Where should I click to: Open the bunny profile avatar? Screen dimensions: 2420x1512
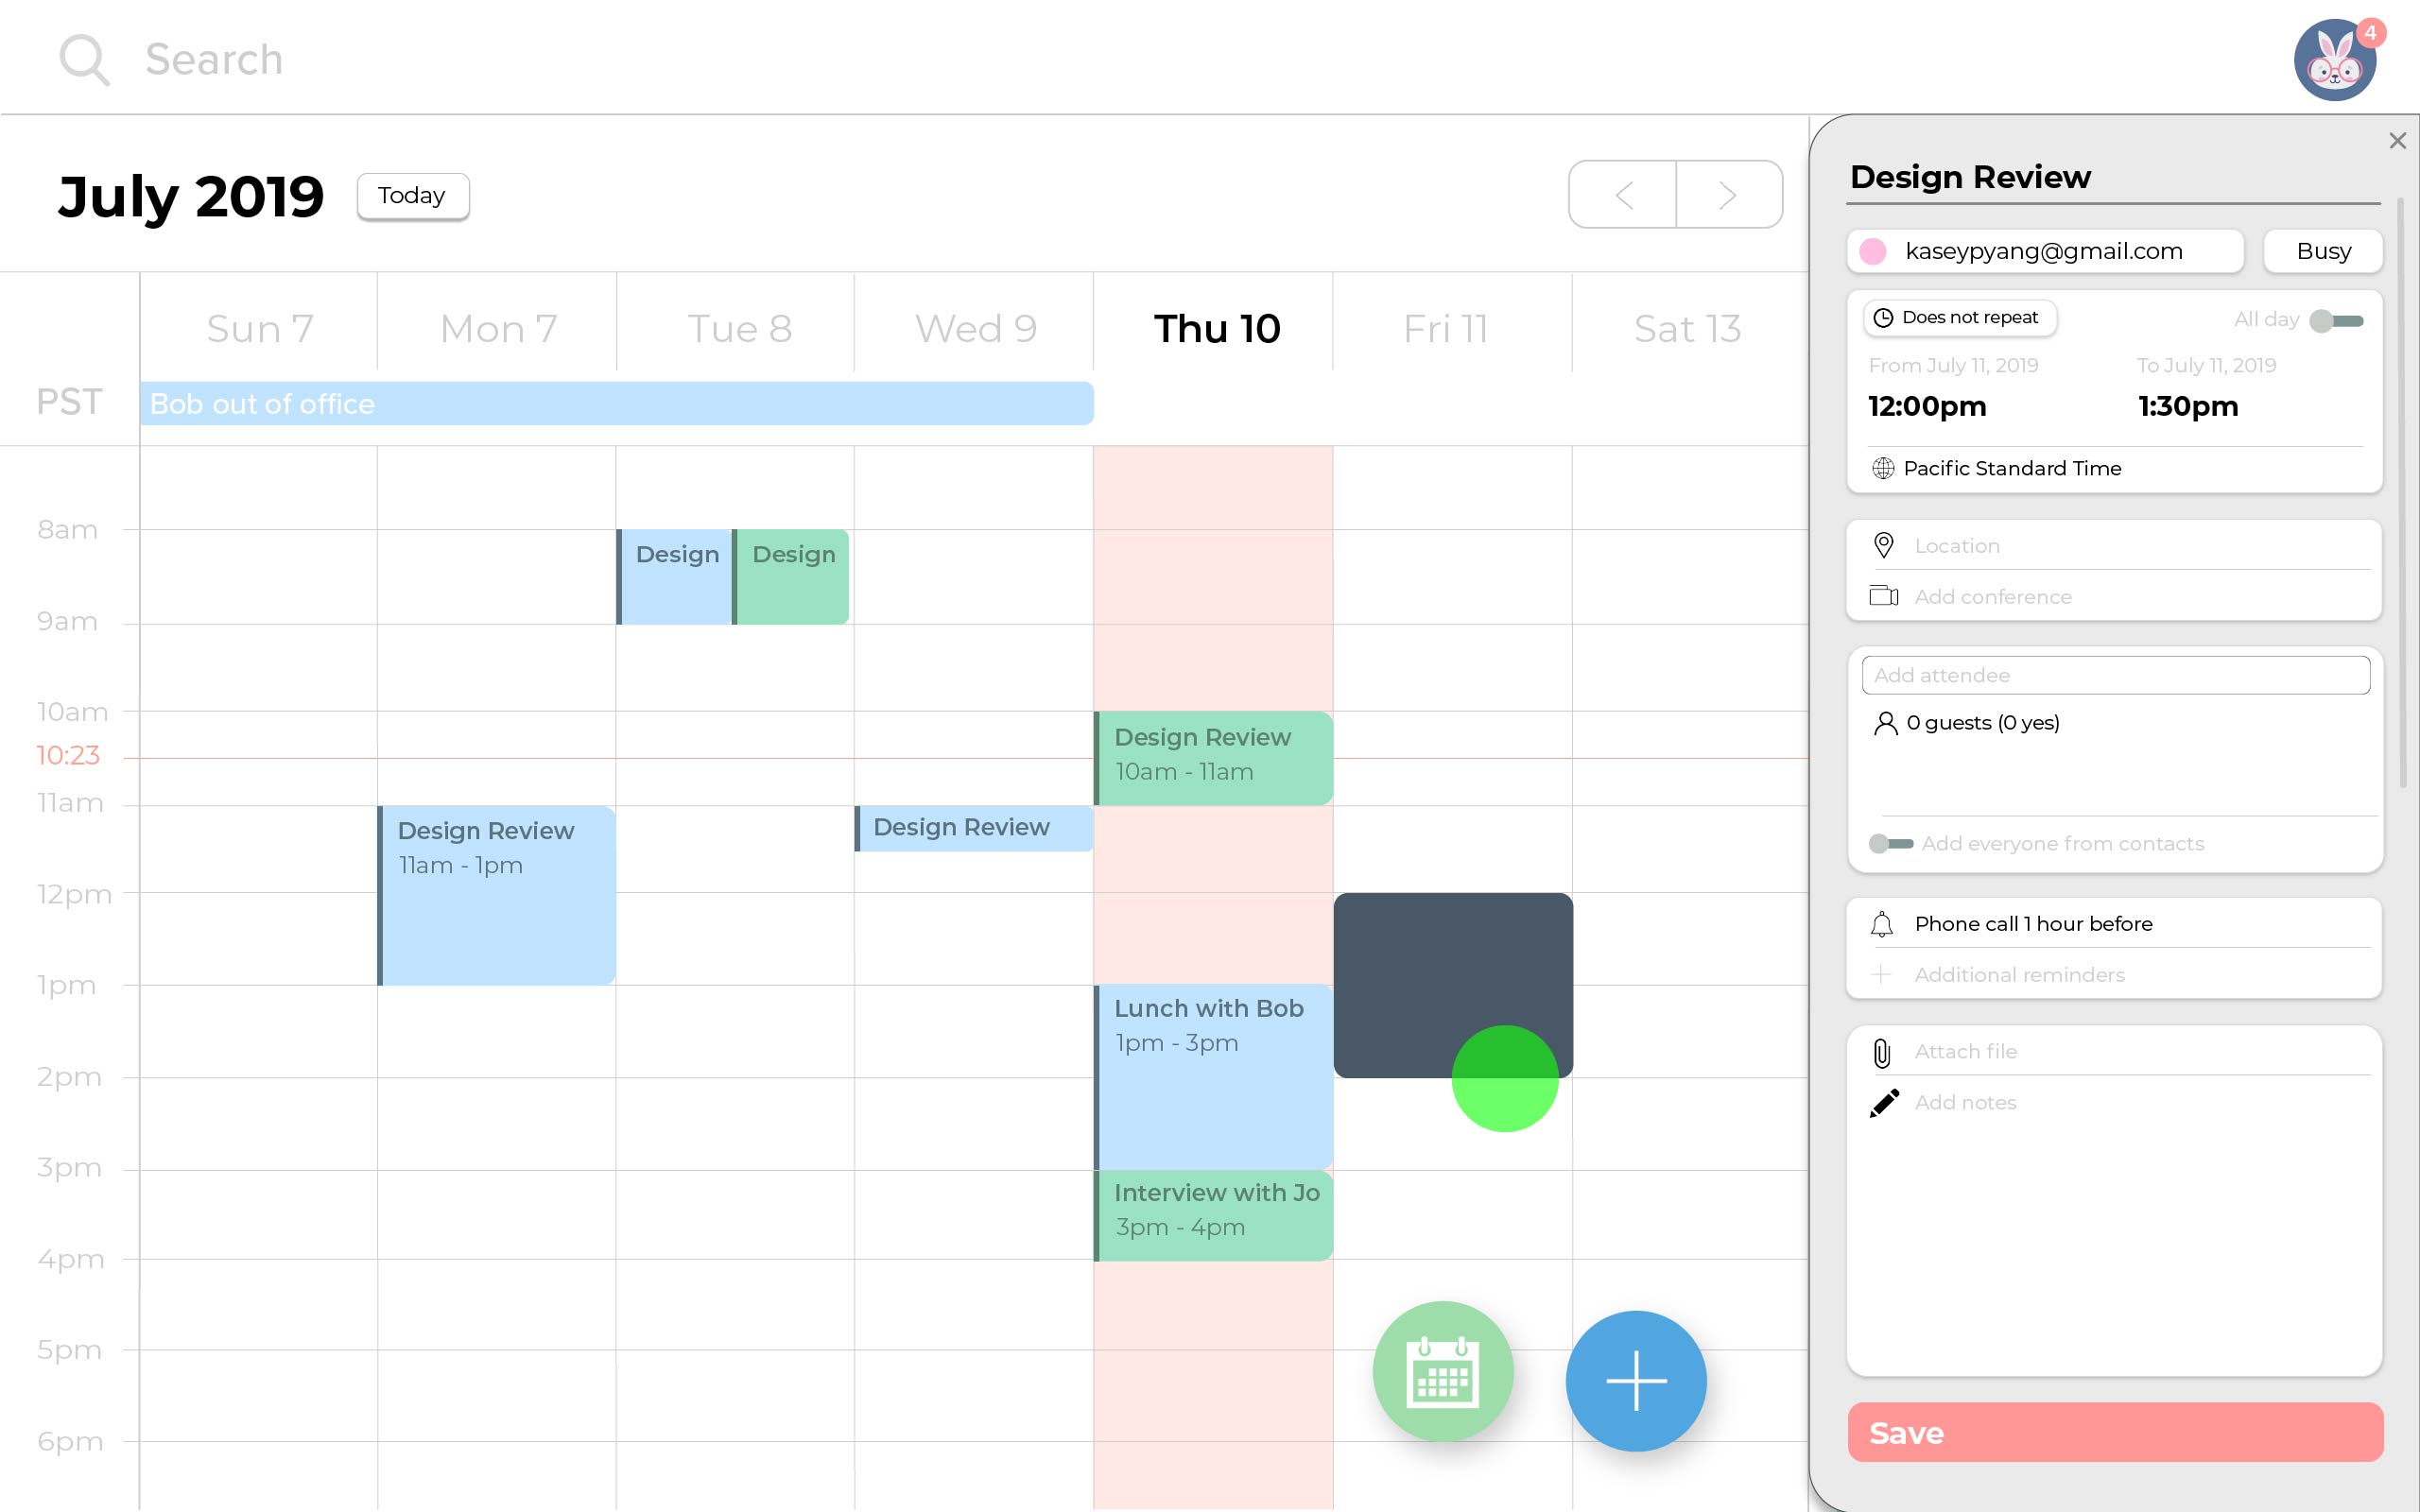tap(2335, 60)
